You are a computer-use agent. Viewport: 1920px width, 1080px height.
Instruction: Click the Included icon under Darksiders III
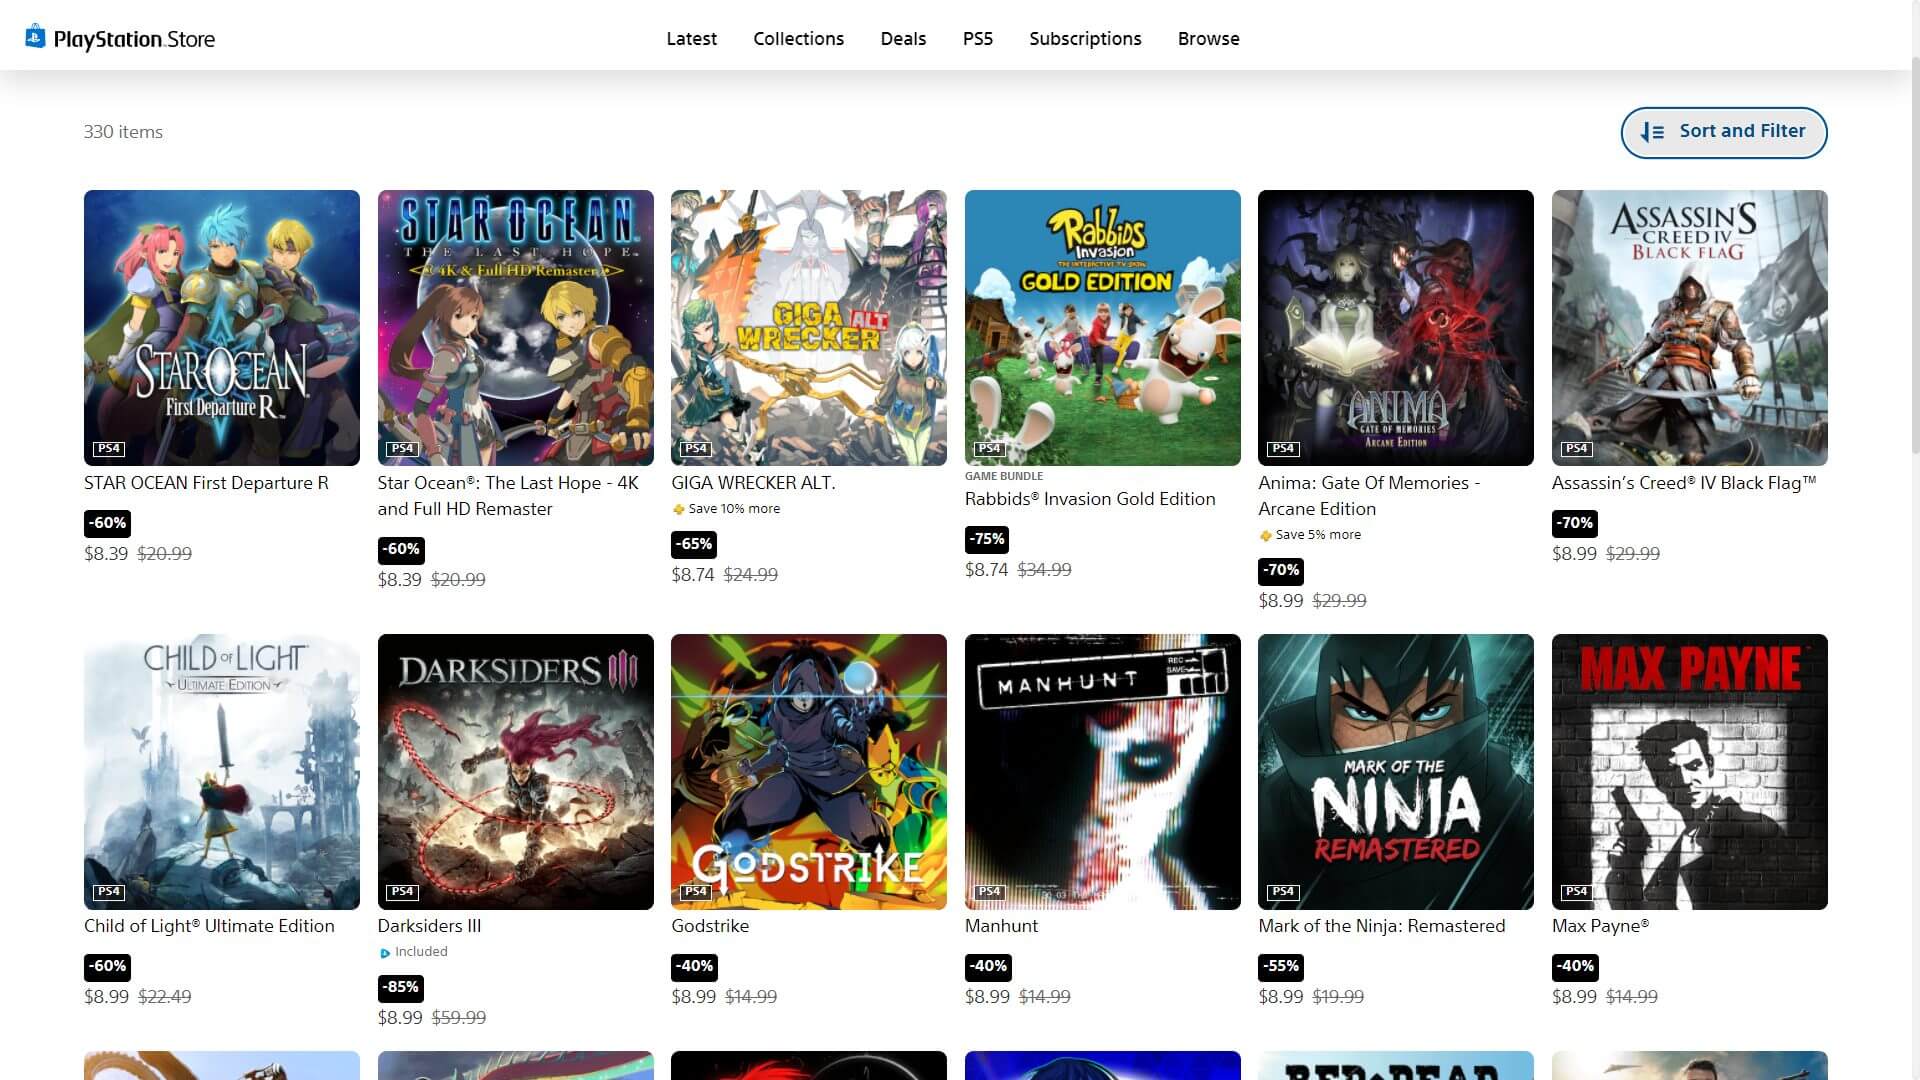pos(385,953)
